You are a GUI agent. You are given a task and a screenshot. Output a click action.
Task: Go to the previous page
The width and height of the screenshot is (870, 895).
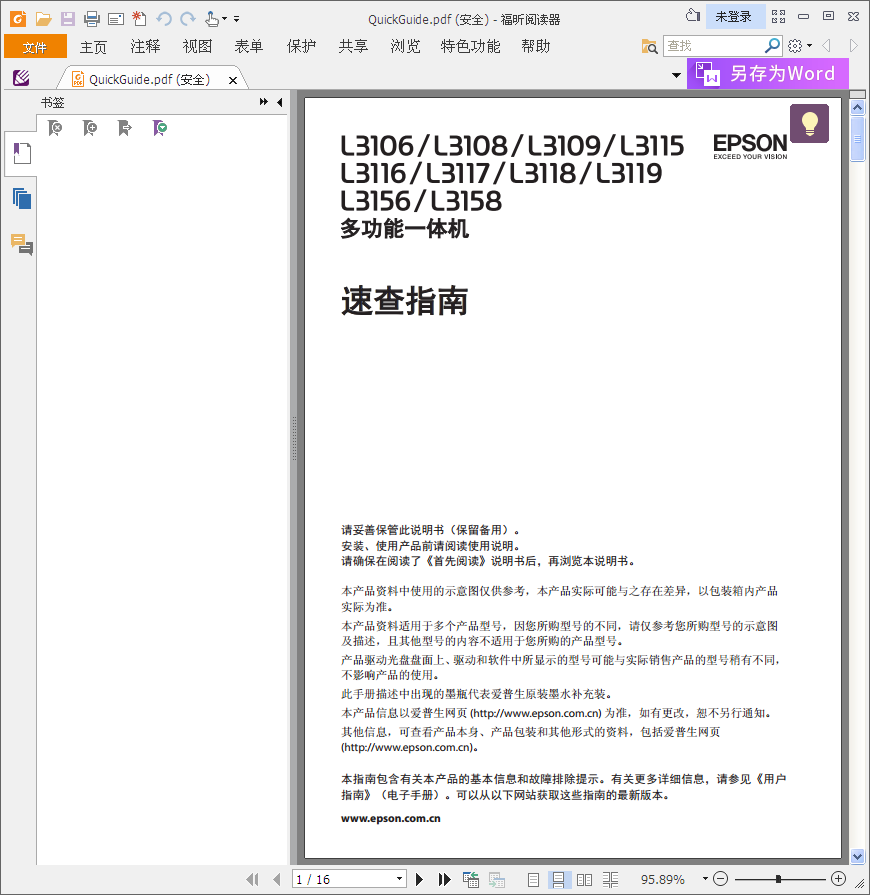click(276, 880)
